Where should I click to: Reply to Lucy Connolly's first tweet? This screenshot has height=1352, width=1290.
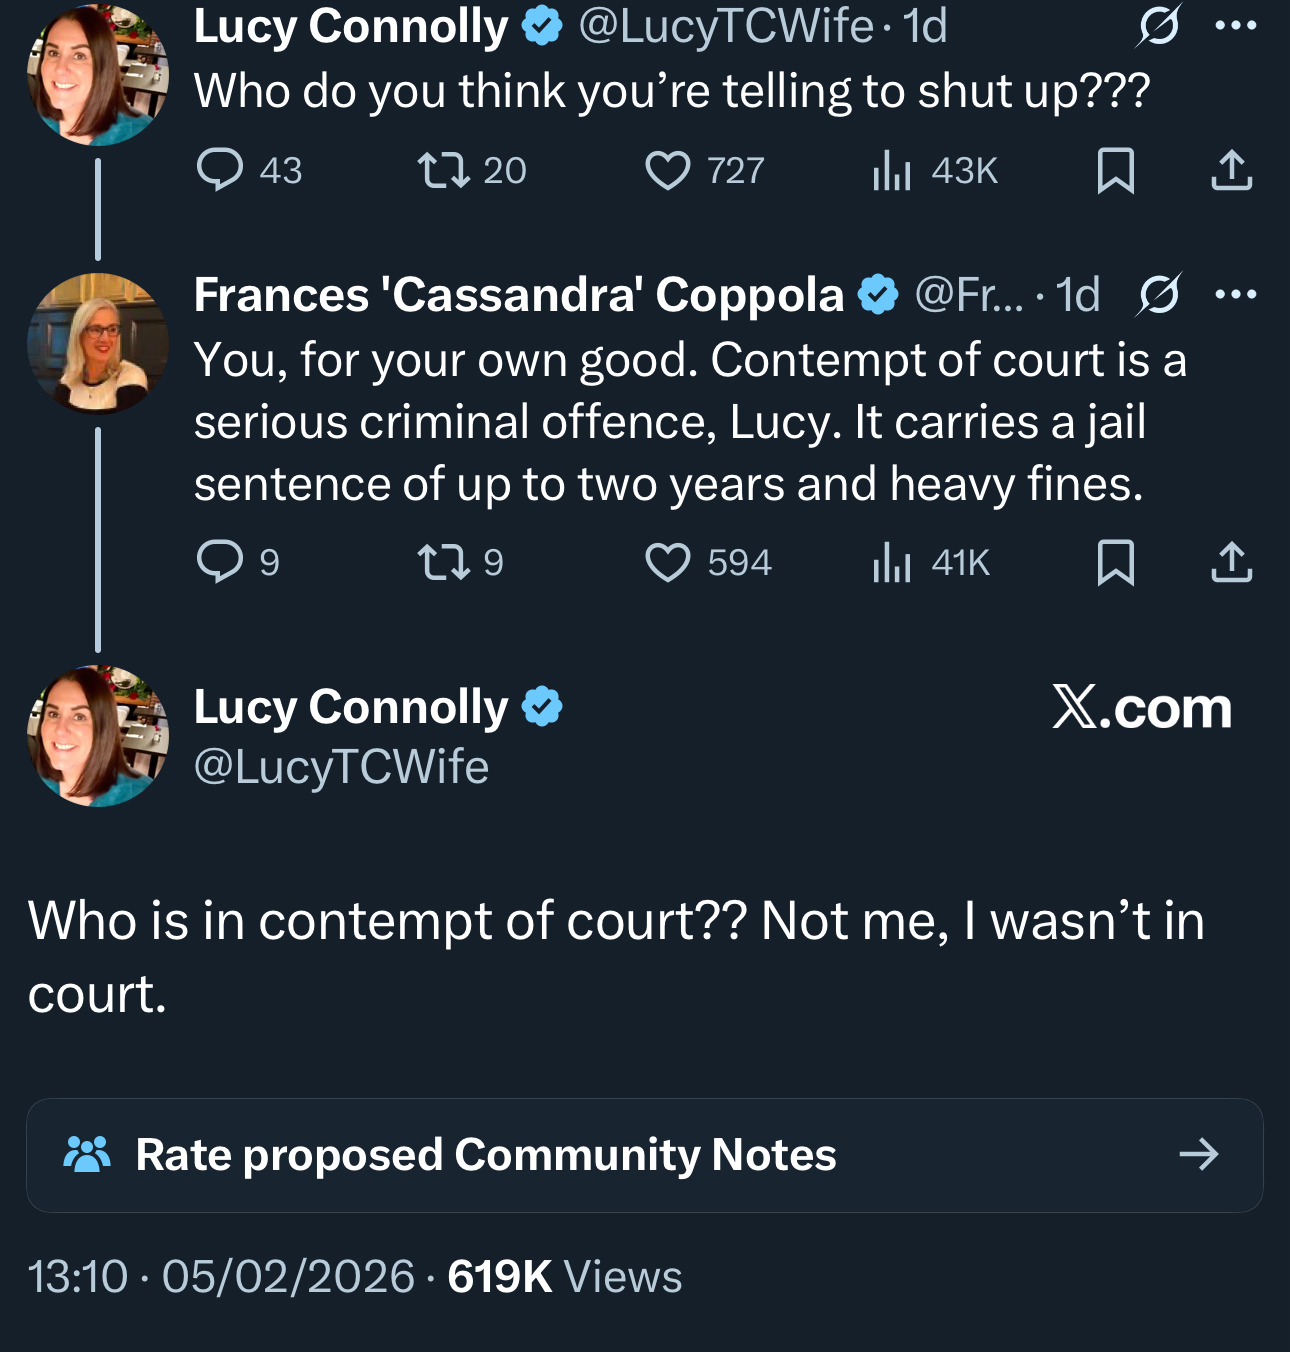pyautogui.click(x=220, y=170)
